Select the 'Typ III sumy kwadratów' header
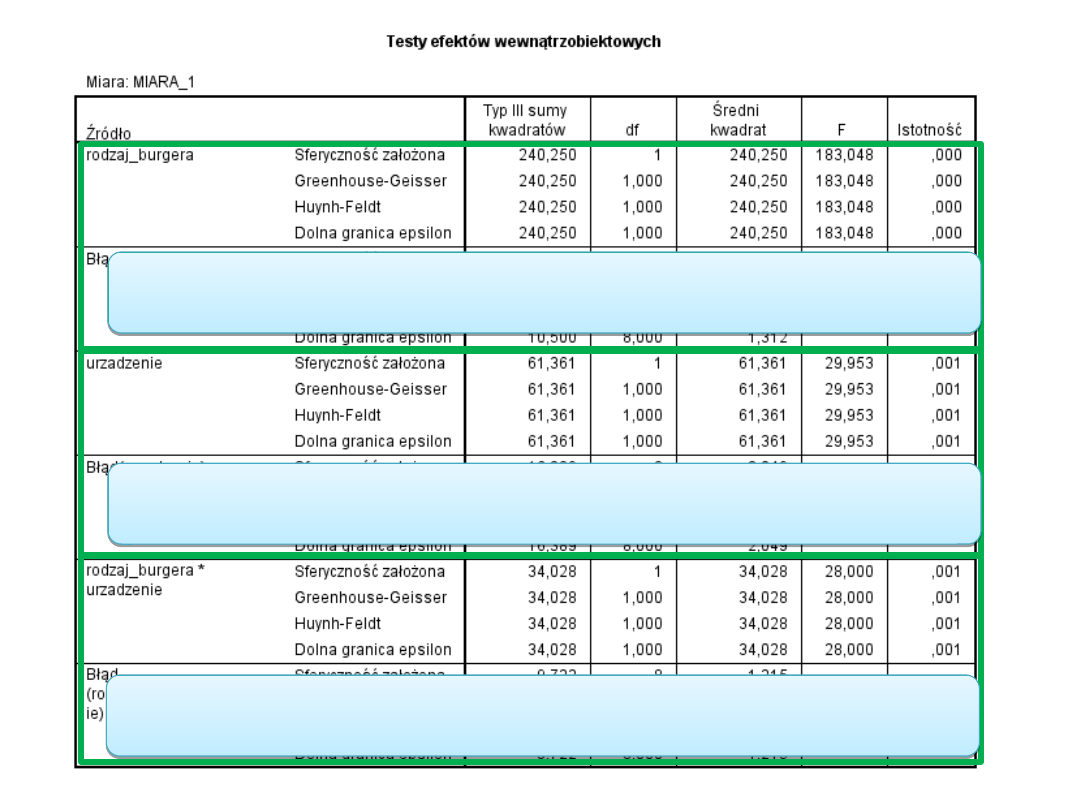This screenshot has height=810, width=1080. coord(527,120)
